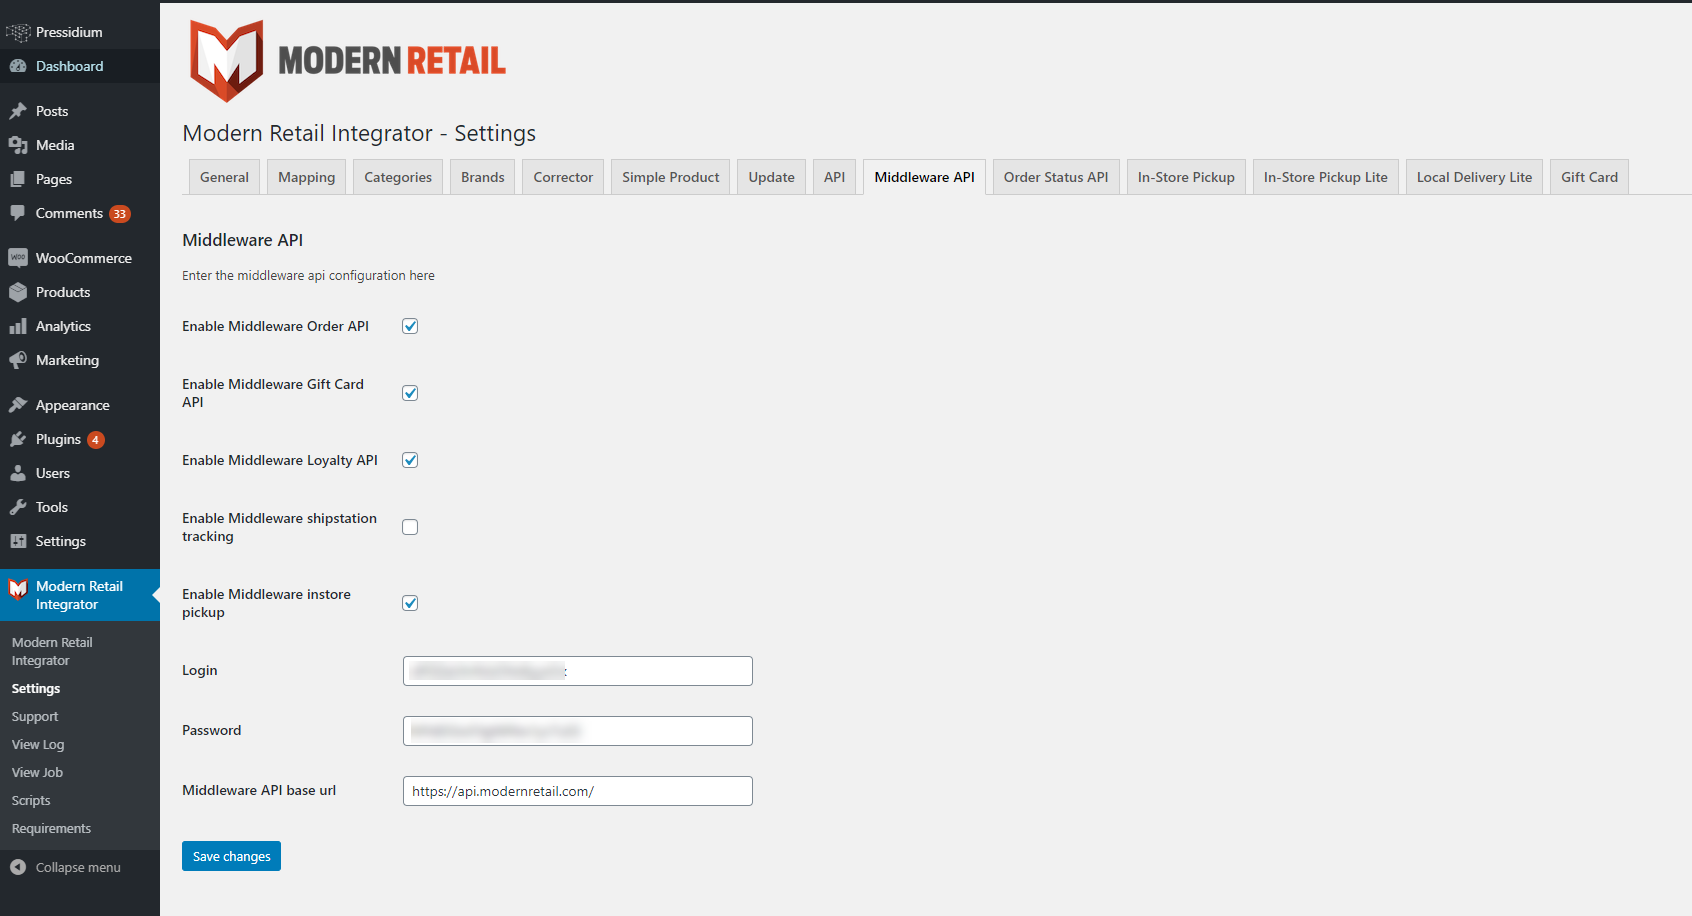Open the In-Store Pickup Lite tab
Image resolution: width=1692 pixels, height=916 pixels.
(x=1326, y=177)
